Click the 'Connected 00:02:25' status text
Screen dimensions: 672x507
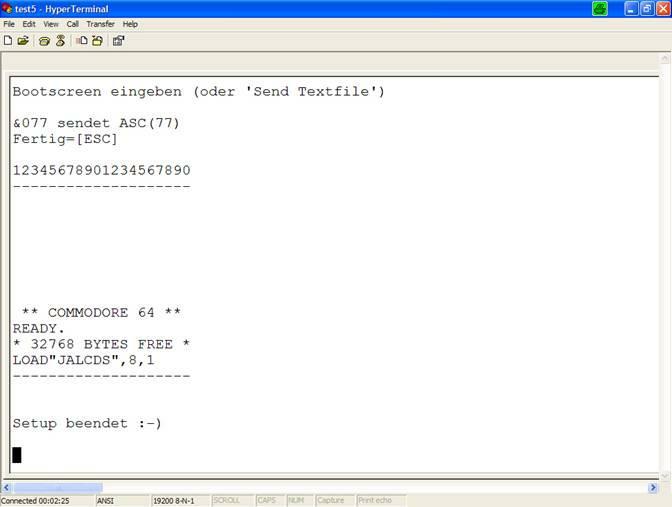pyautogui.click(x=35, y=501)
